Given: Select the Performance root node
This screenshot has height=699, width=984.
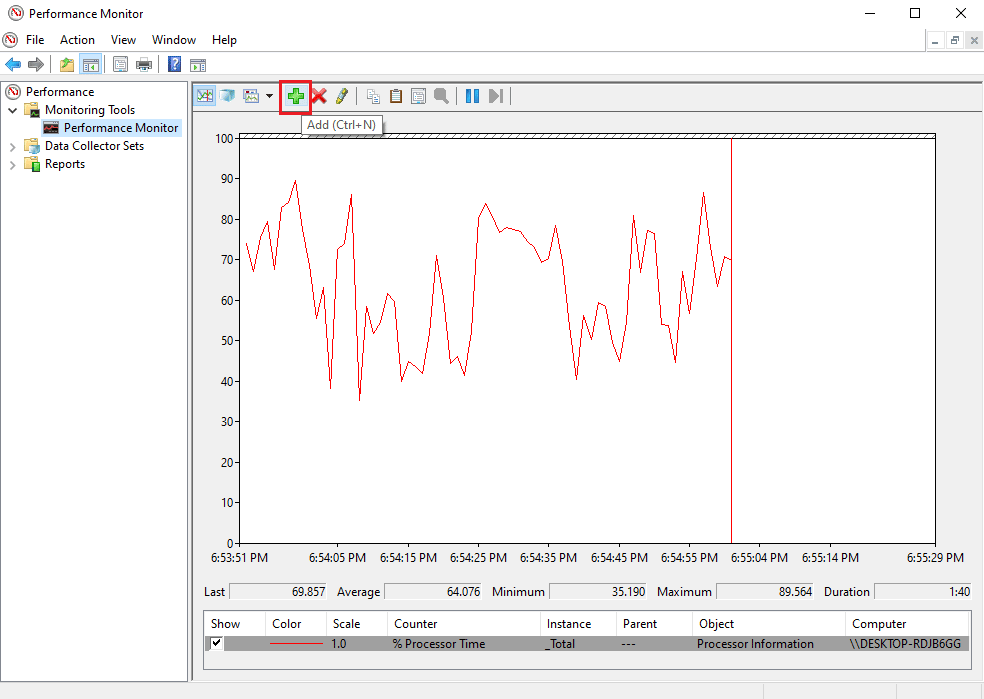Looking at the screenshot, I should click(60, 92).
